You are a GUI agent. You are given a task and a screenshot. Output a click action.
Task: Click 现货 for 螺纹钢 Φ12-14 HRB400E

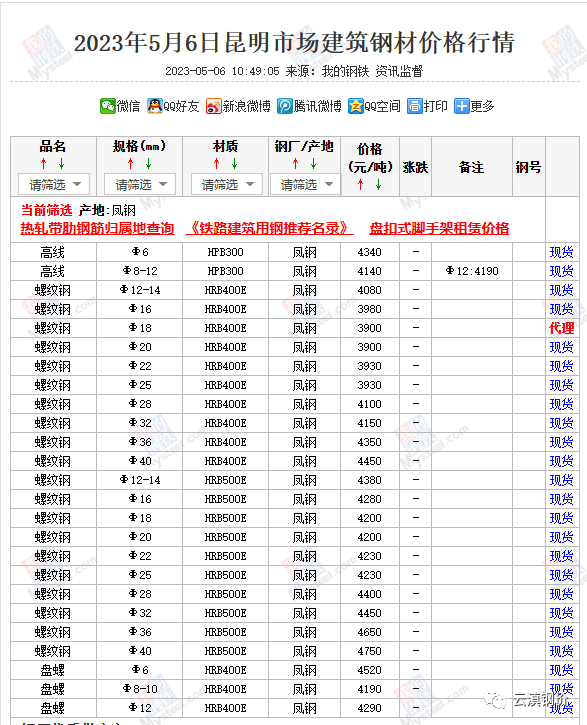pyautogui.click(x=561, y=290)
